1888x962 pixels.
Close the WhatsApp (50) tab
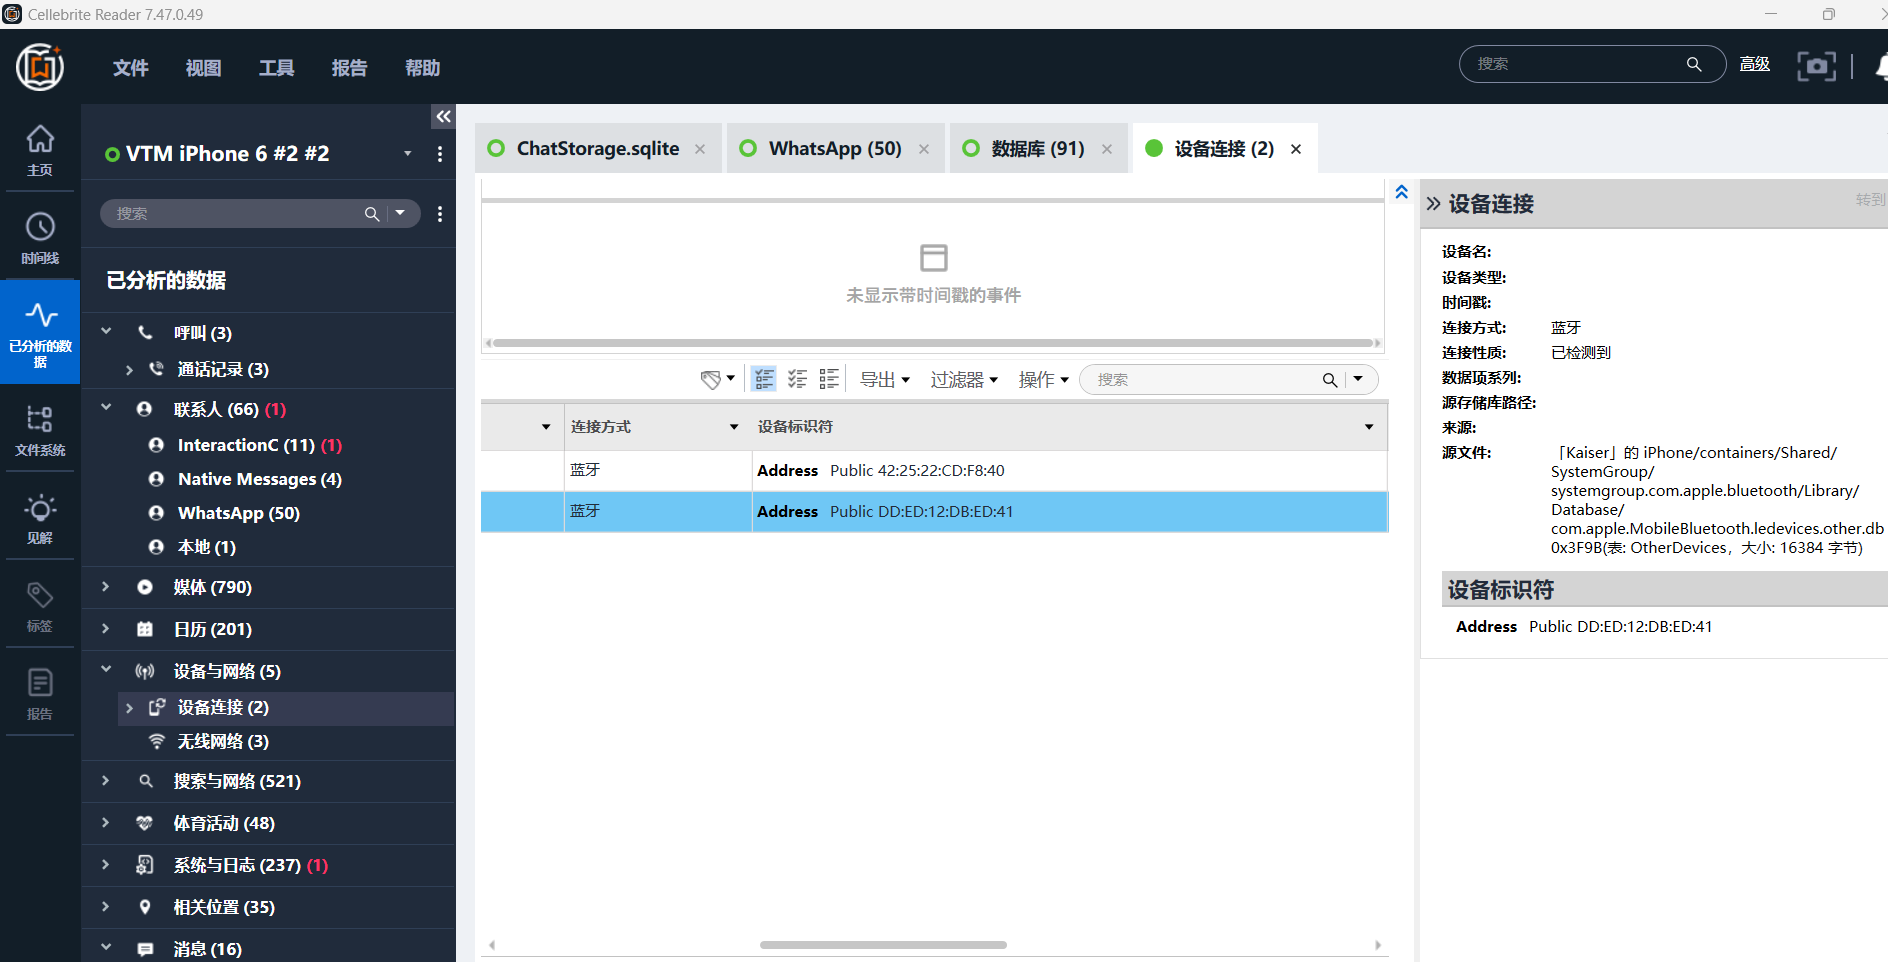coord(924,149)
